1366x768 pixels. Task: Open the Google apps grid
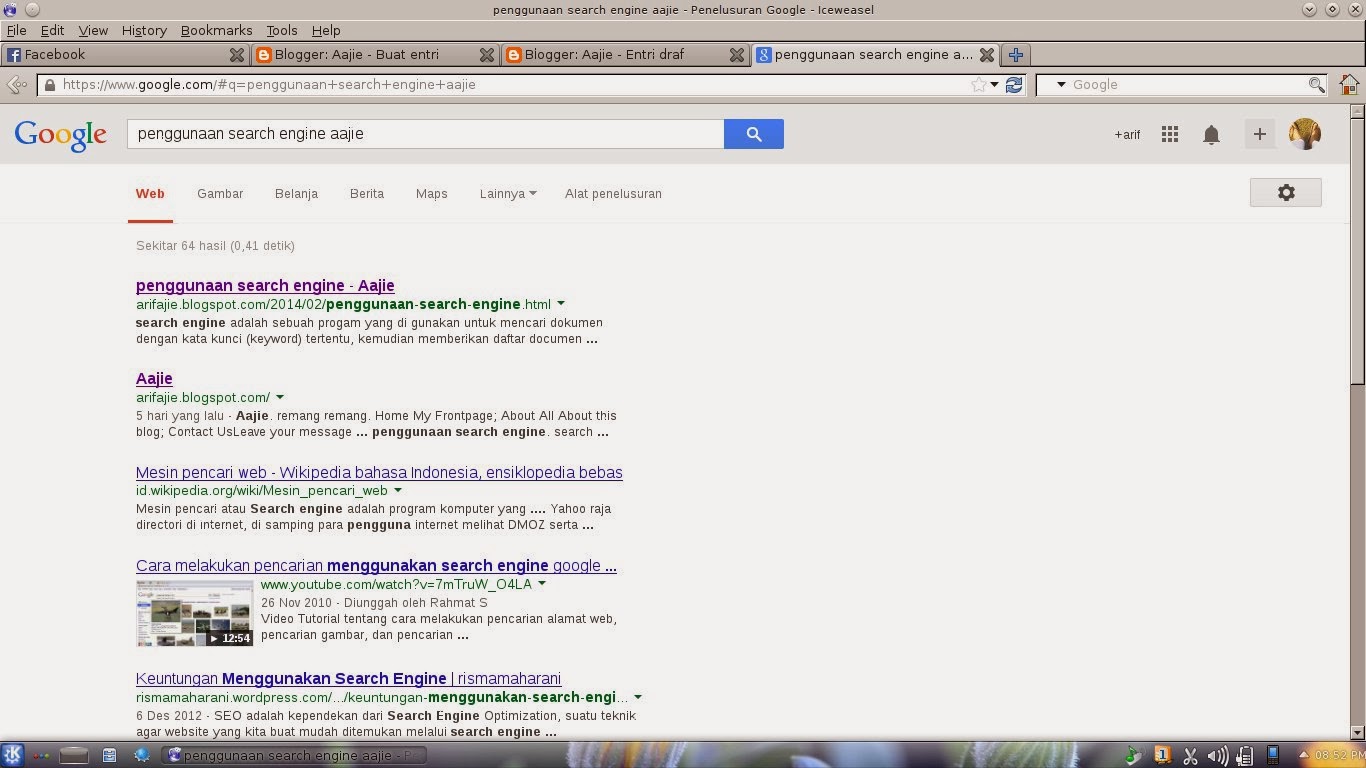tap(1169, 134)
